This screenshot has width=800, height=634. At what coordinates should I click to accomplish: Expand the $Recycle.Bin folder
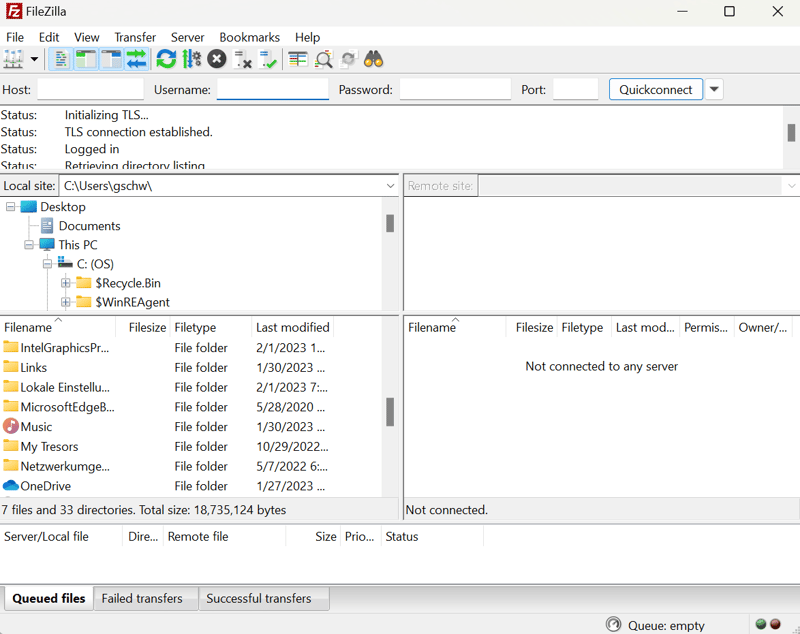pos(65,283)
